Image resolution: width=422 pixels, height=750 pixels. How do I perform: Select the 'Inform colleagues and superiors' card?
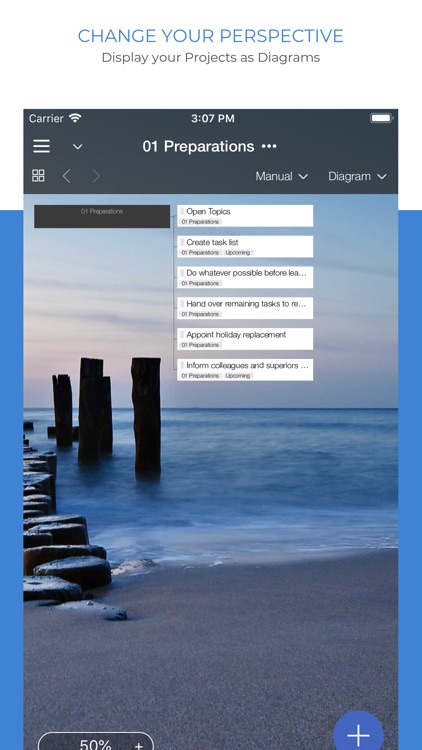click(x=245, y=370)
